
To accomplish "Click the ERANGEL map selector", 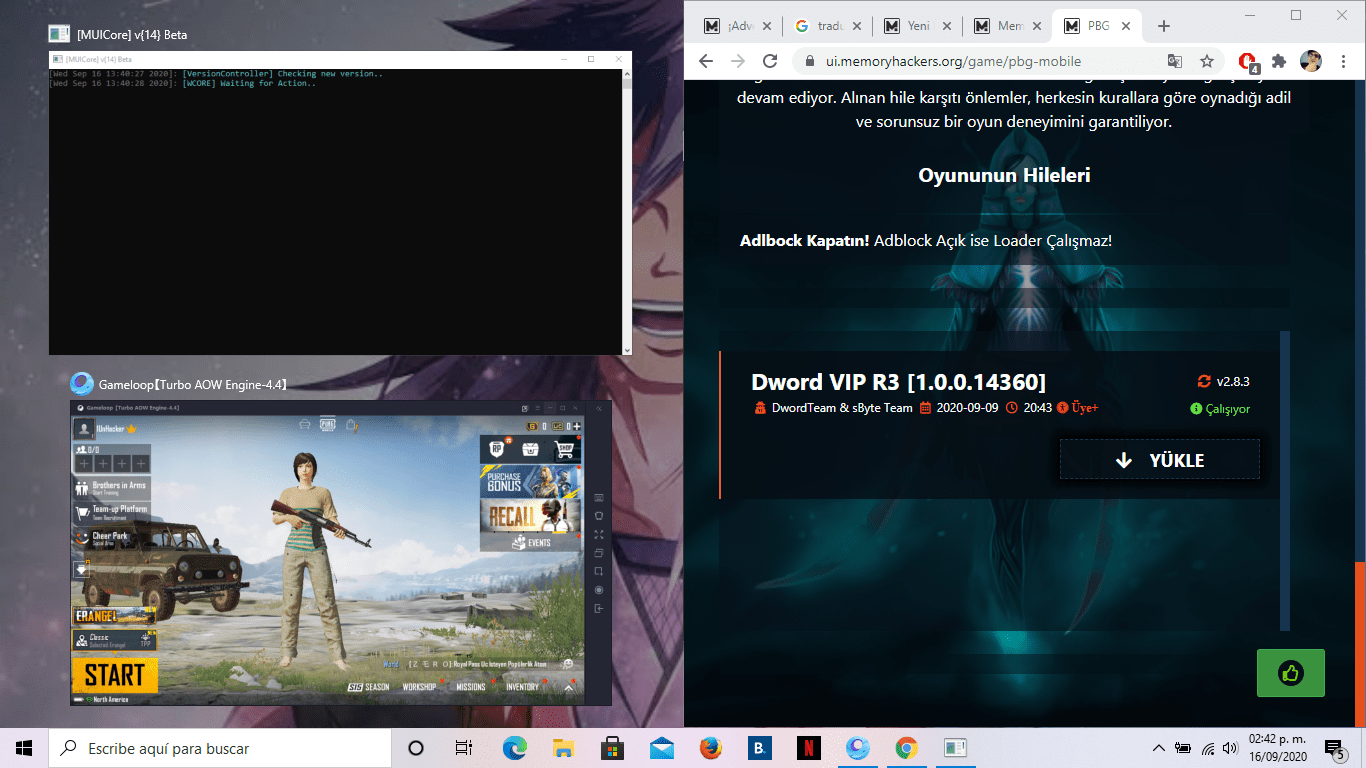I will [114, 616].
